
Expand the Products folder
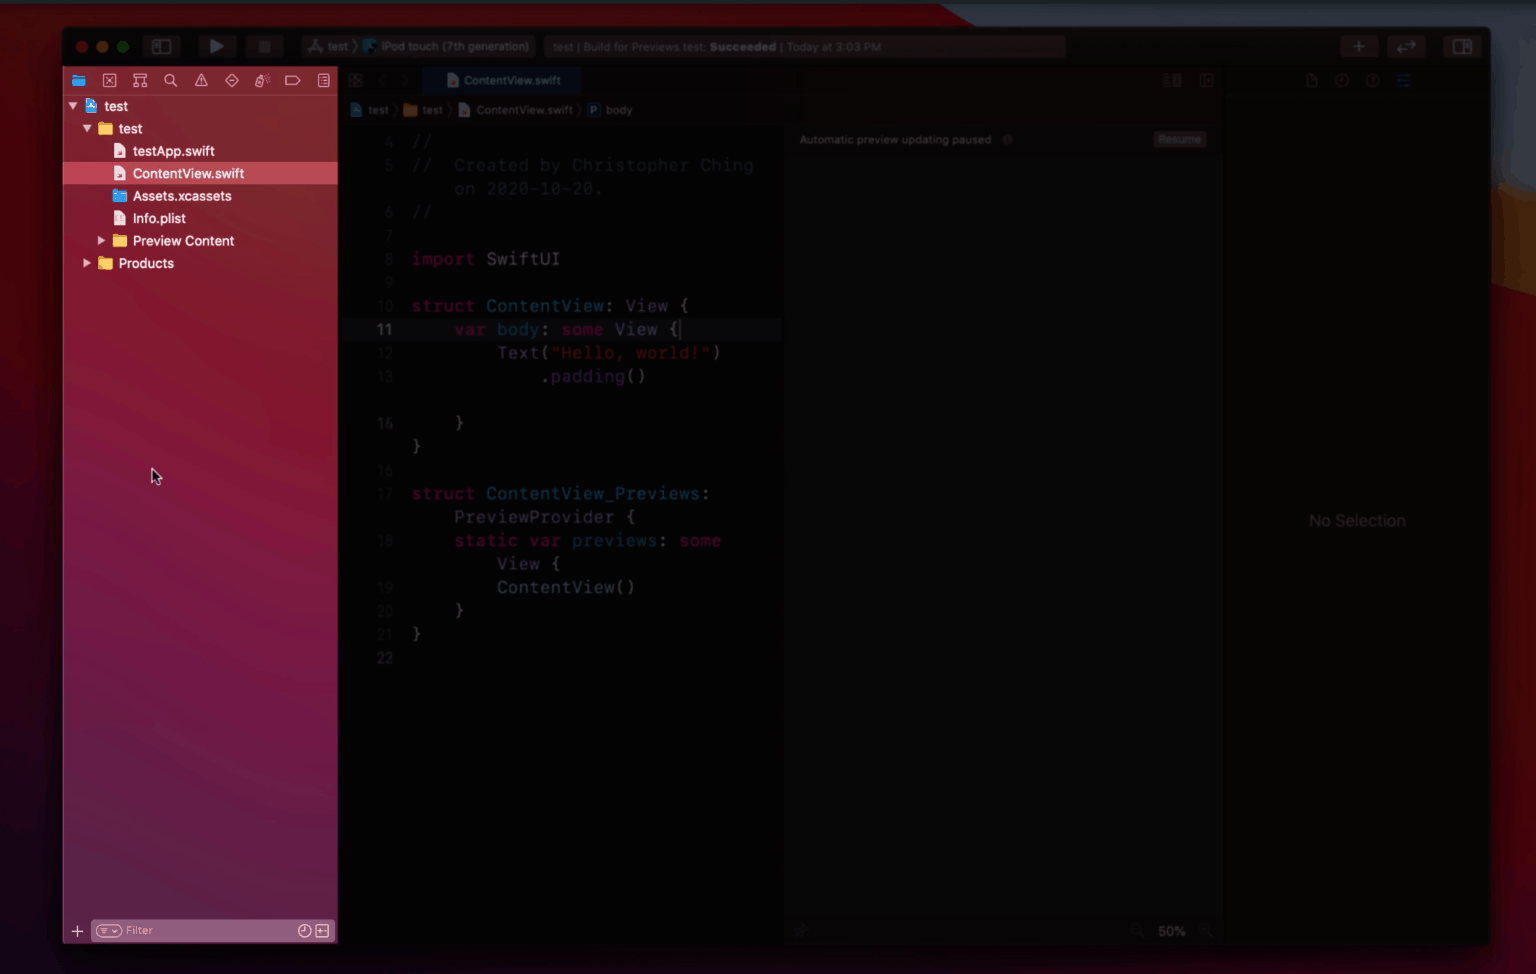pyautogui.click(x=86, y=263)
